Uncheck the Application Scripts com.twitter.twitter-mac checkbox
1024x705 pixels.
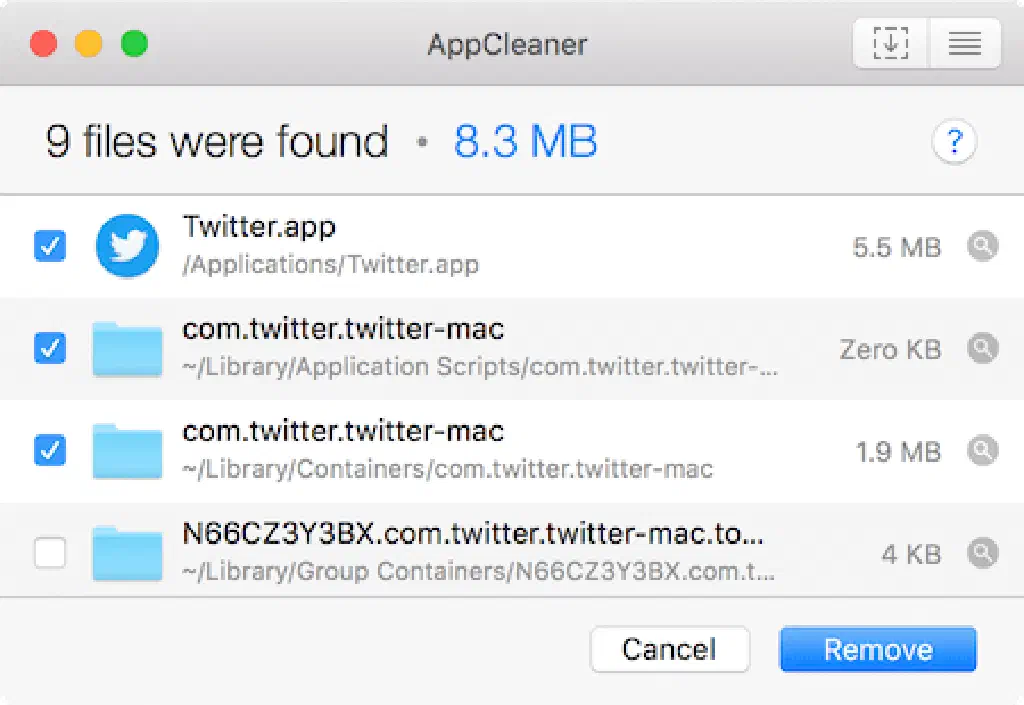click(x=50, y=348)
